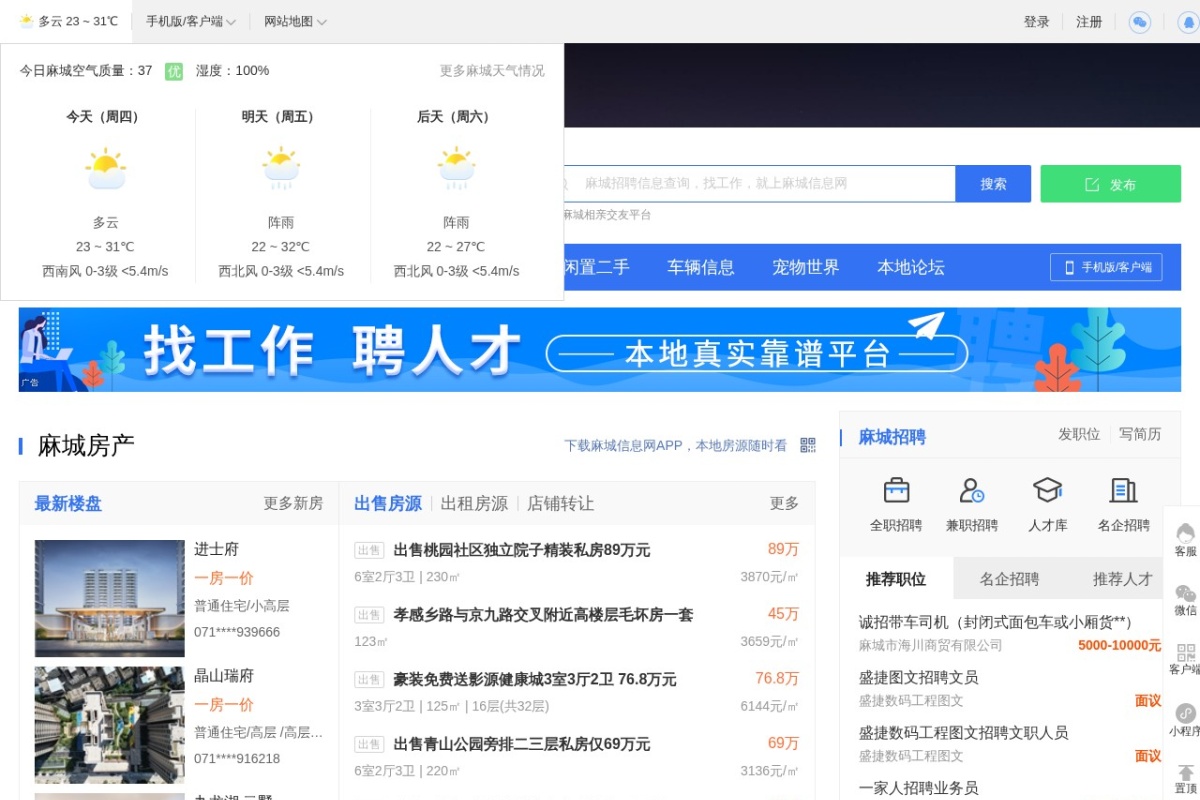Click company name 麻城市海川商贸有限公司

tap(930, 646)
